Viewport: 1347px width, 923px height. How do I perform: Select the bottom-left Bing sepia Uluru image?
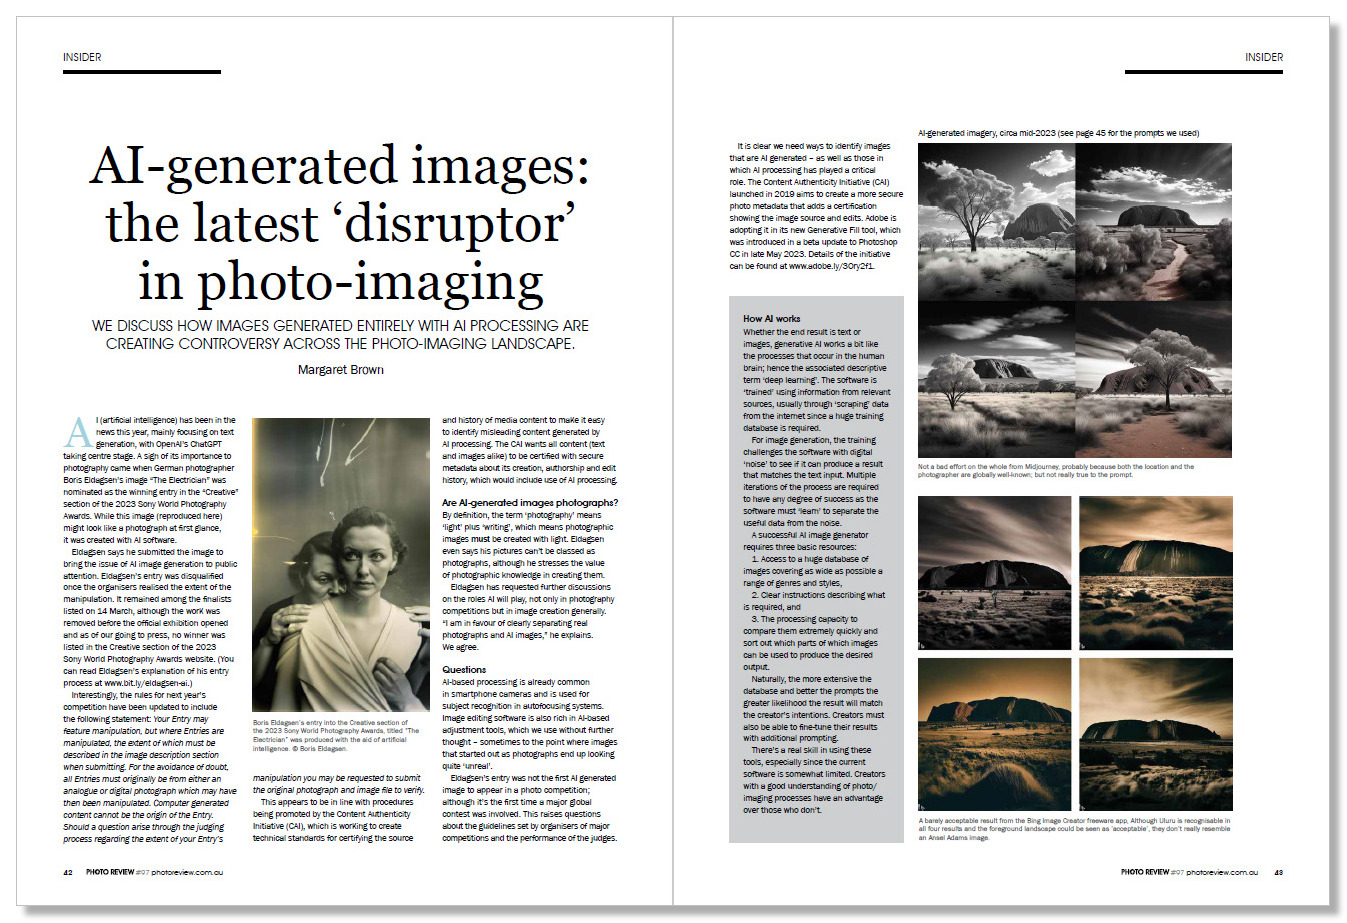point(994,735)
